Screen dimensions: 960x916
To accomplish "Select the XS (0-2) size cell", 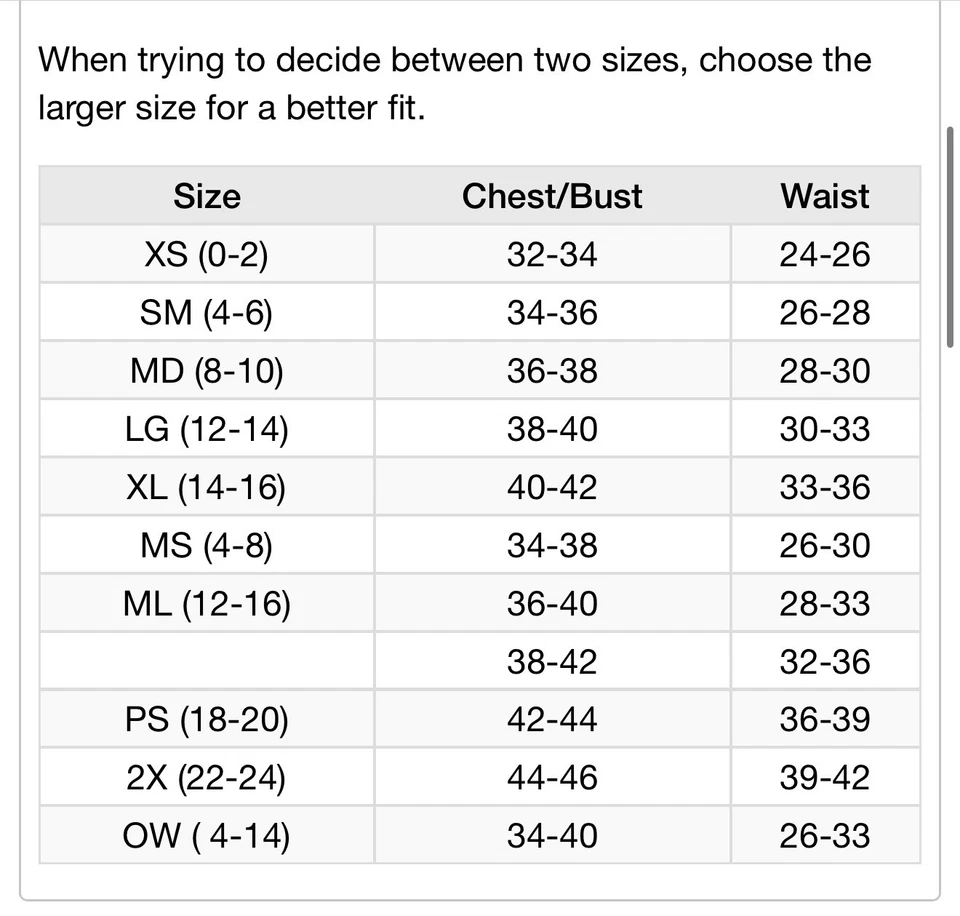I will click(207, 255).
